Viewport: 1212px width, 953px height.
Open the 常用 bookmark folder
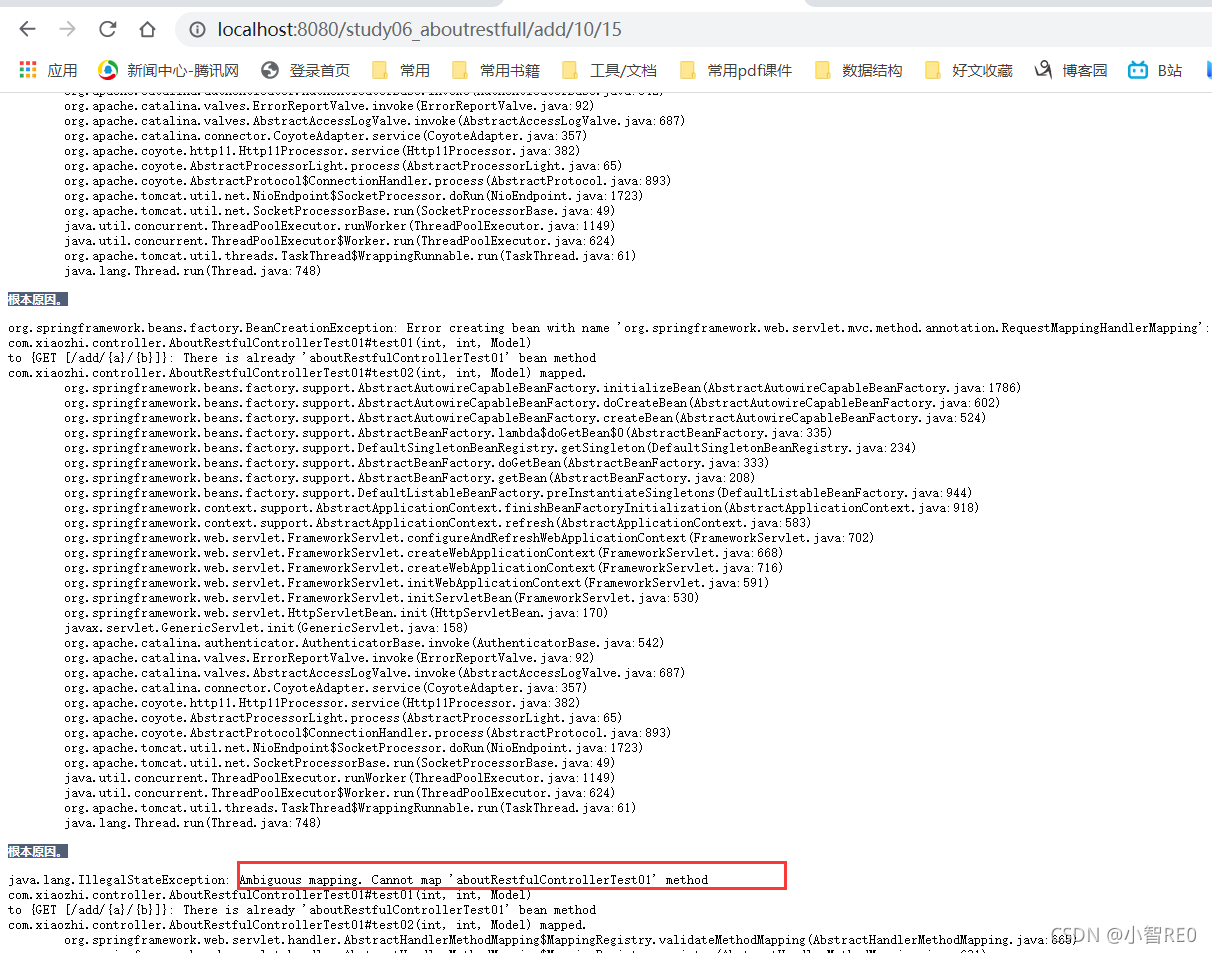(x=400, y=70)
